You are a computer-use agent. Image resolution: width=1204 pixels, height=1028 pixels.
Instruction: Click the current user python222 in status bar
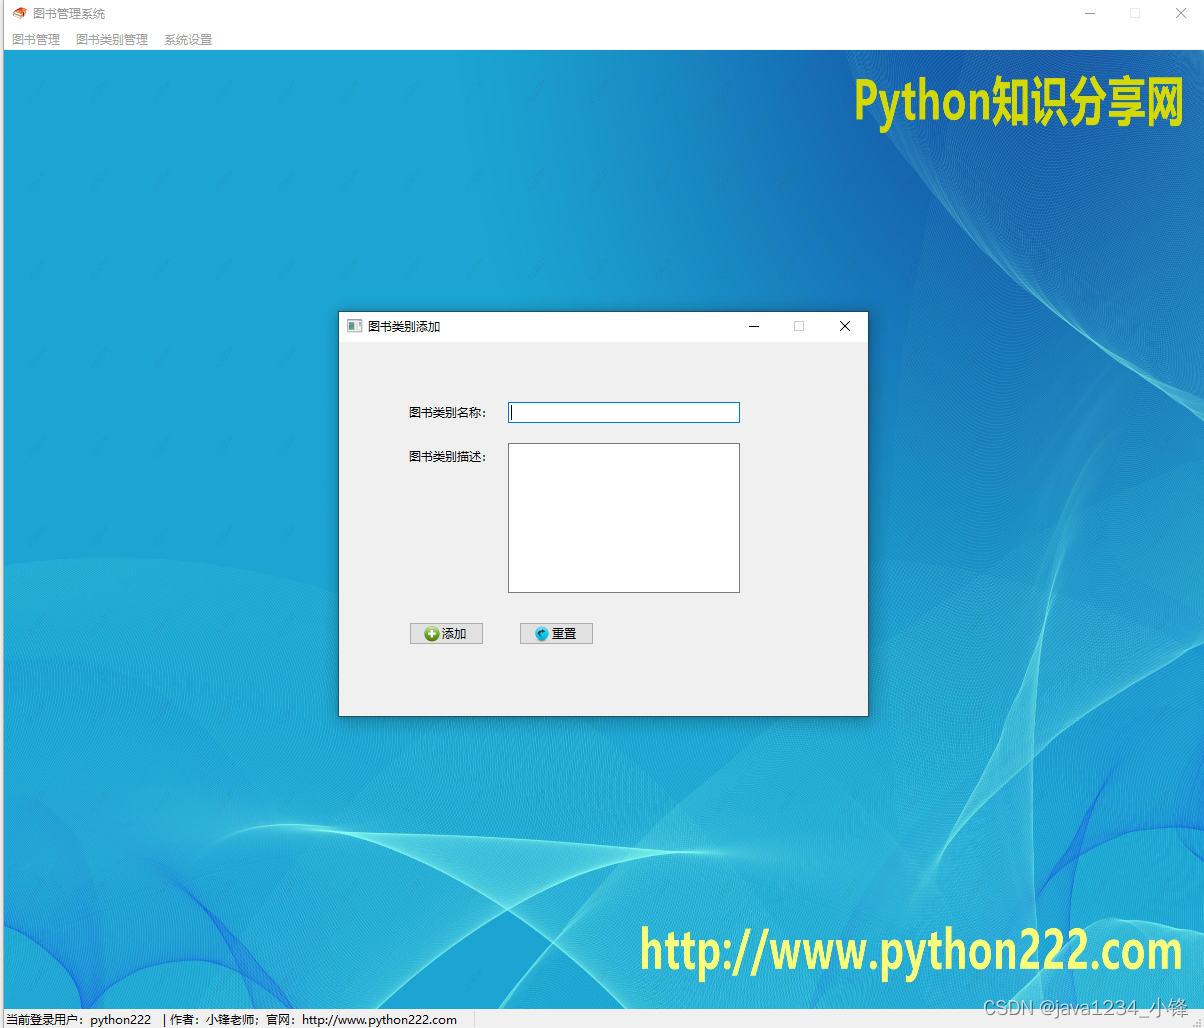point(119,1019)
